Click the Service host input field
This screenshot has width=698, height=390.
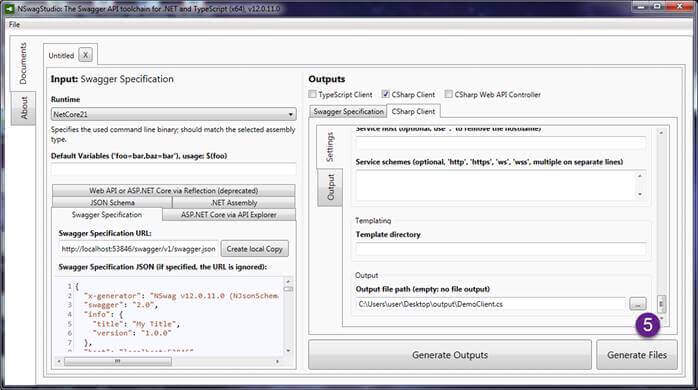(500, 142)
